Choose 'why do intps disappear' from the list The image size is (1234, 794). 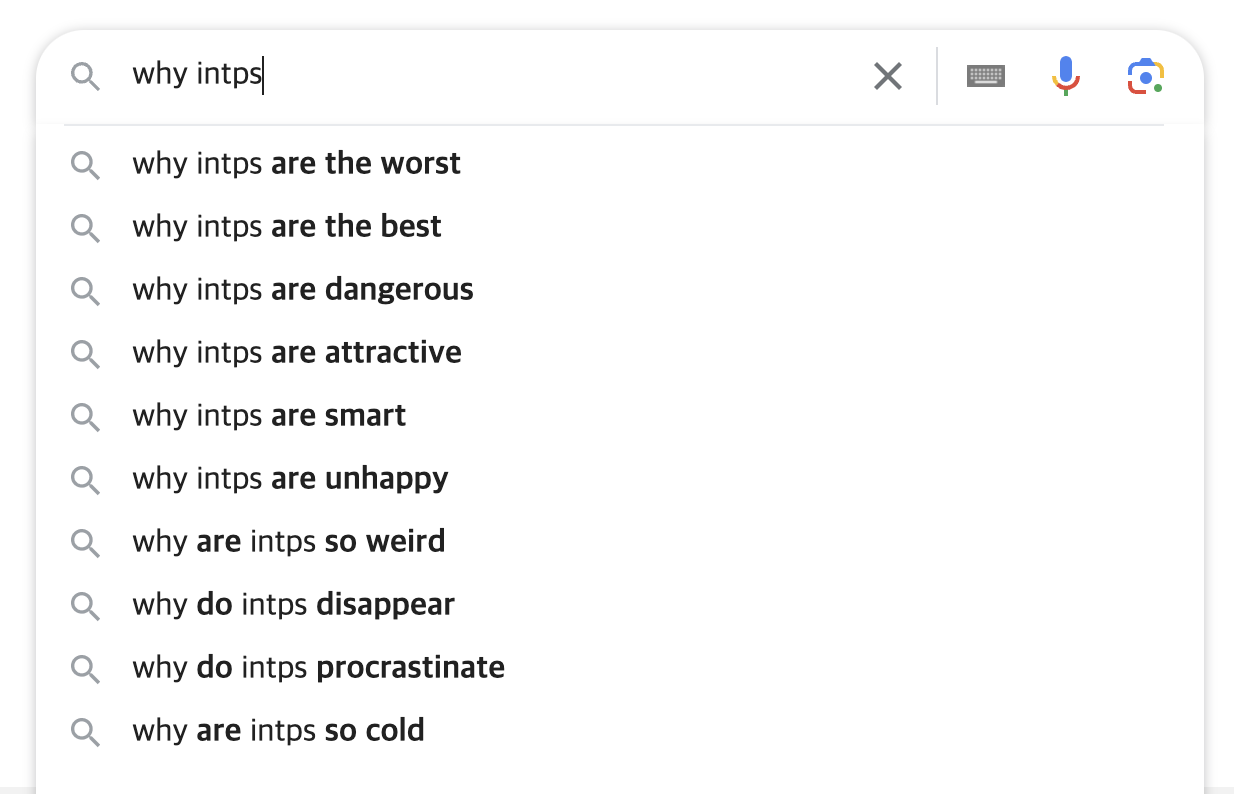tap(294, 606)
